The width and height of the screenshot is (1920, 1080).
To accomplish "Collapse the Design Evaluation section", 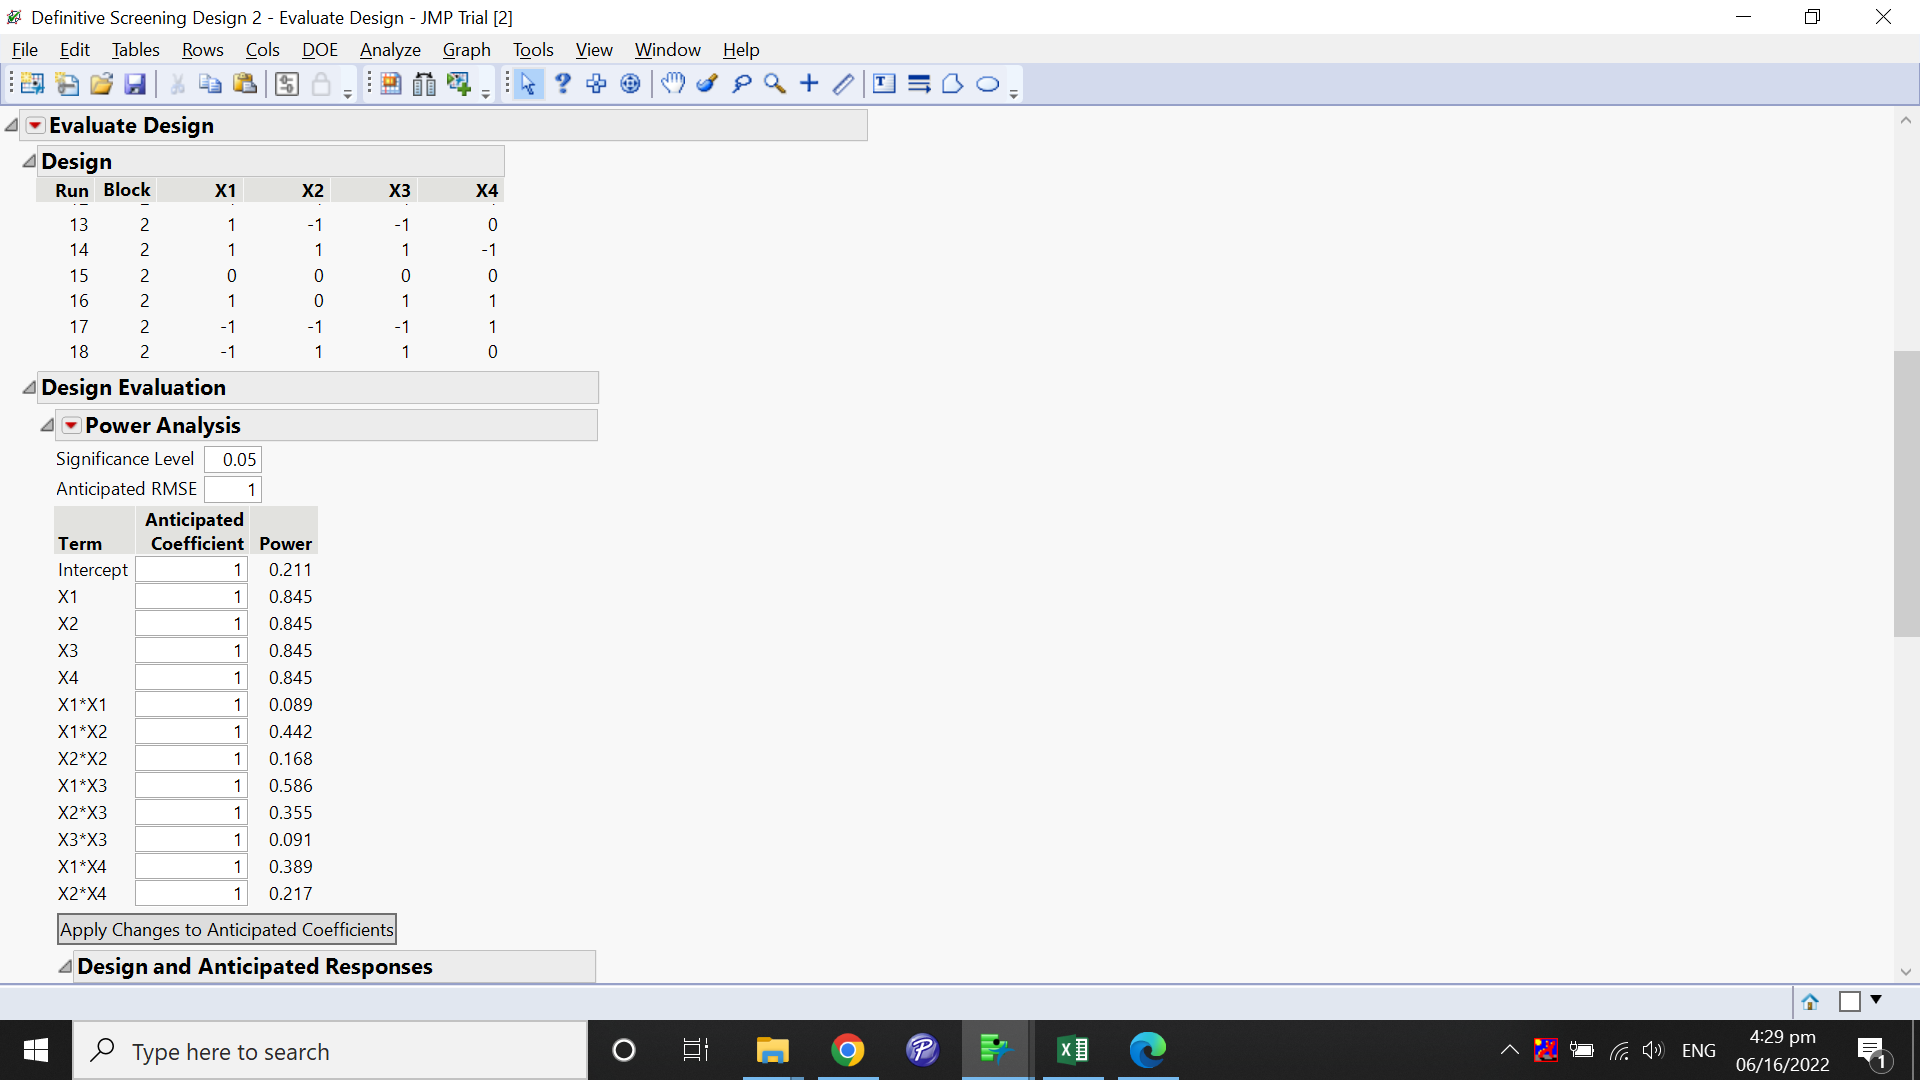I will 28,387.
